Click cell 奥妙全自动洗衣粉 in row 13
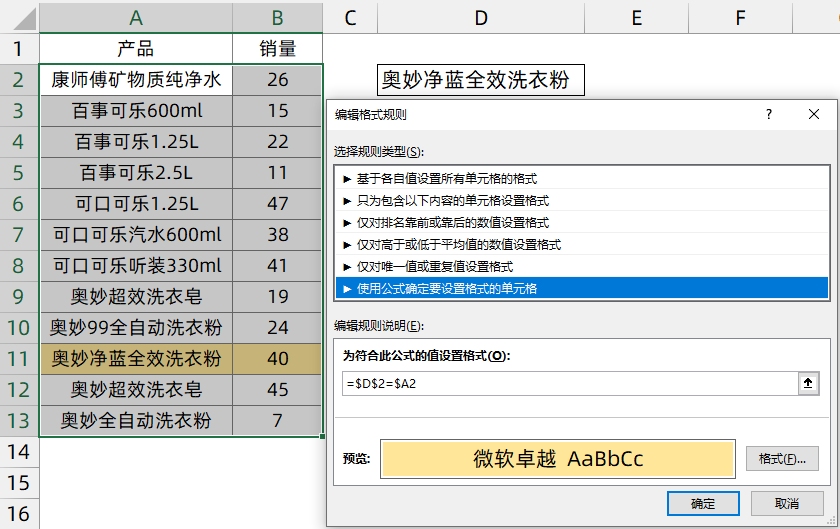This screenshot has height=529, width=840. pyautogui.click(x=136, y=421)
